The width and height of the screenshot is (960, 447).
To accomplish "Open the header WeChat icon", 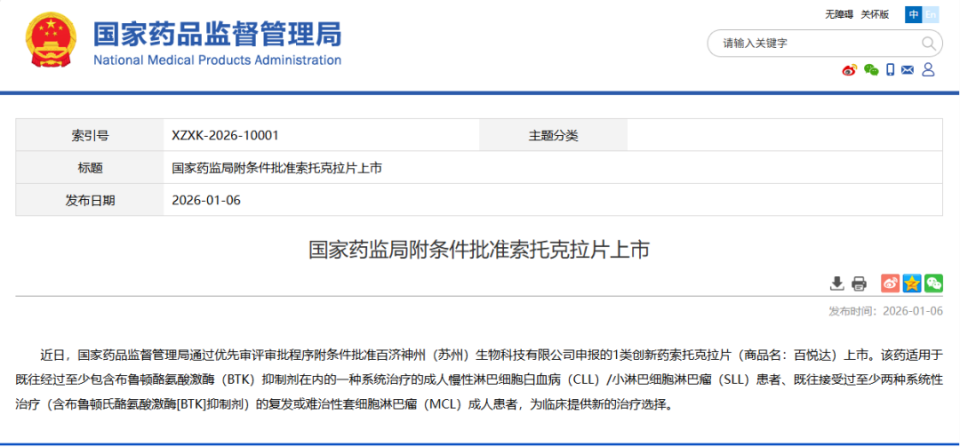I will coord(871,70).
